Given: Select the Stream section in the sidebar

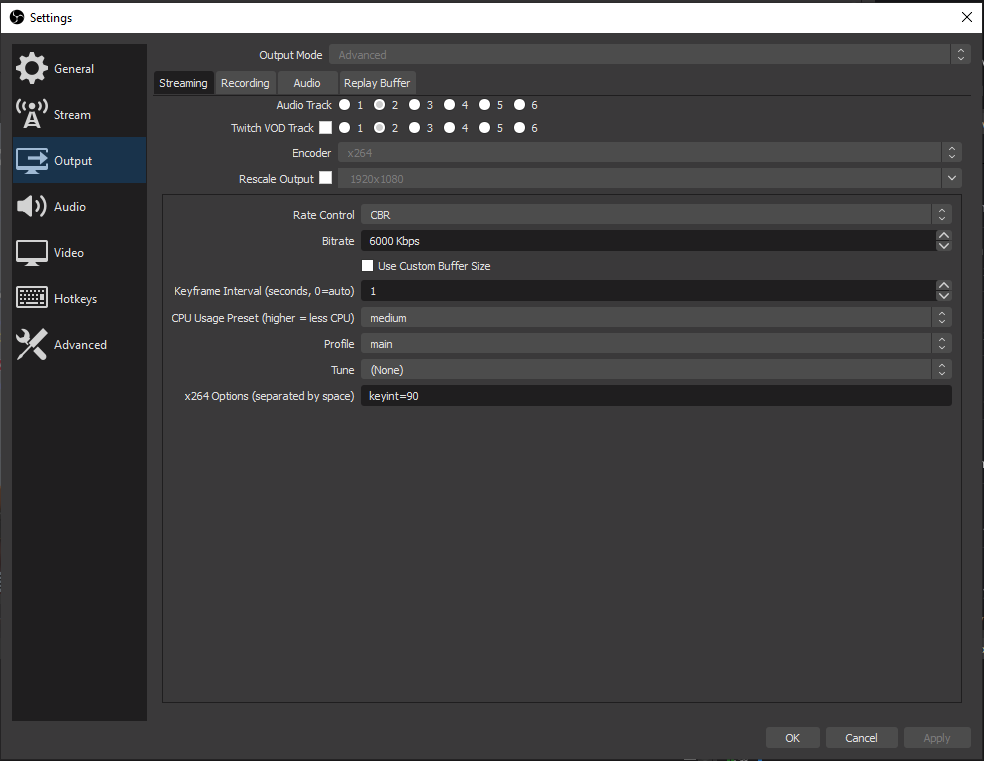Looking at the screenshot, I should (30, 114).
